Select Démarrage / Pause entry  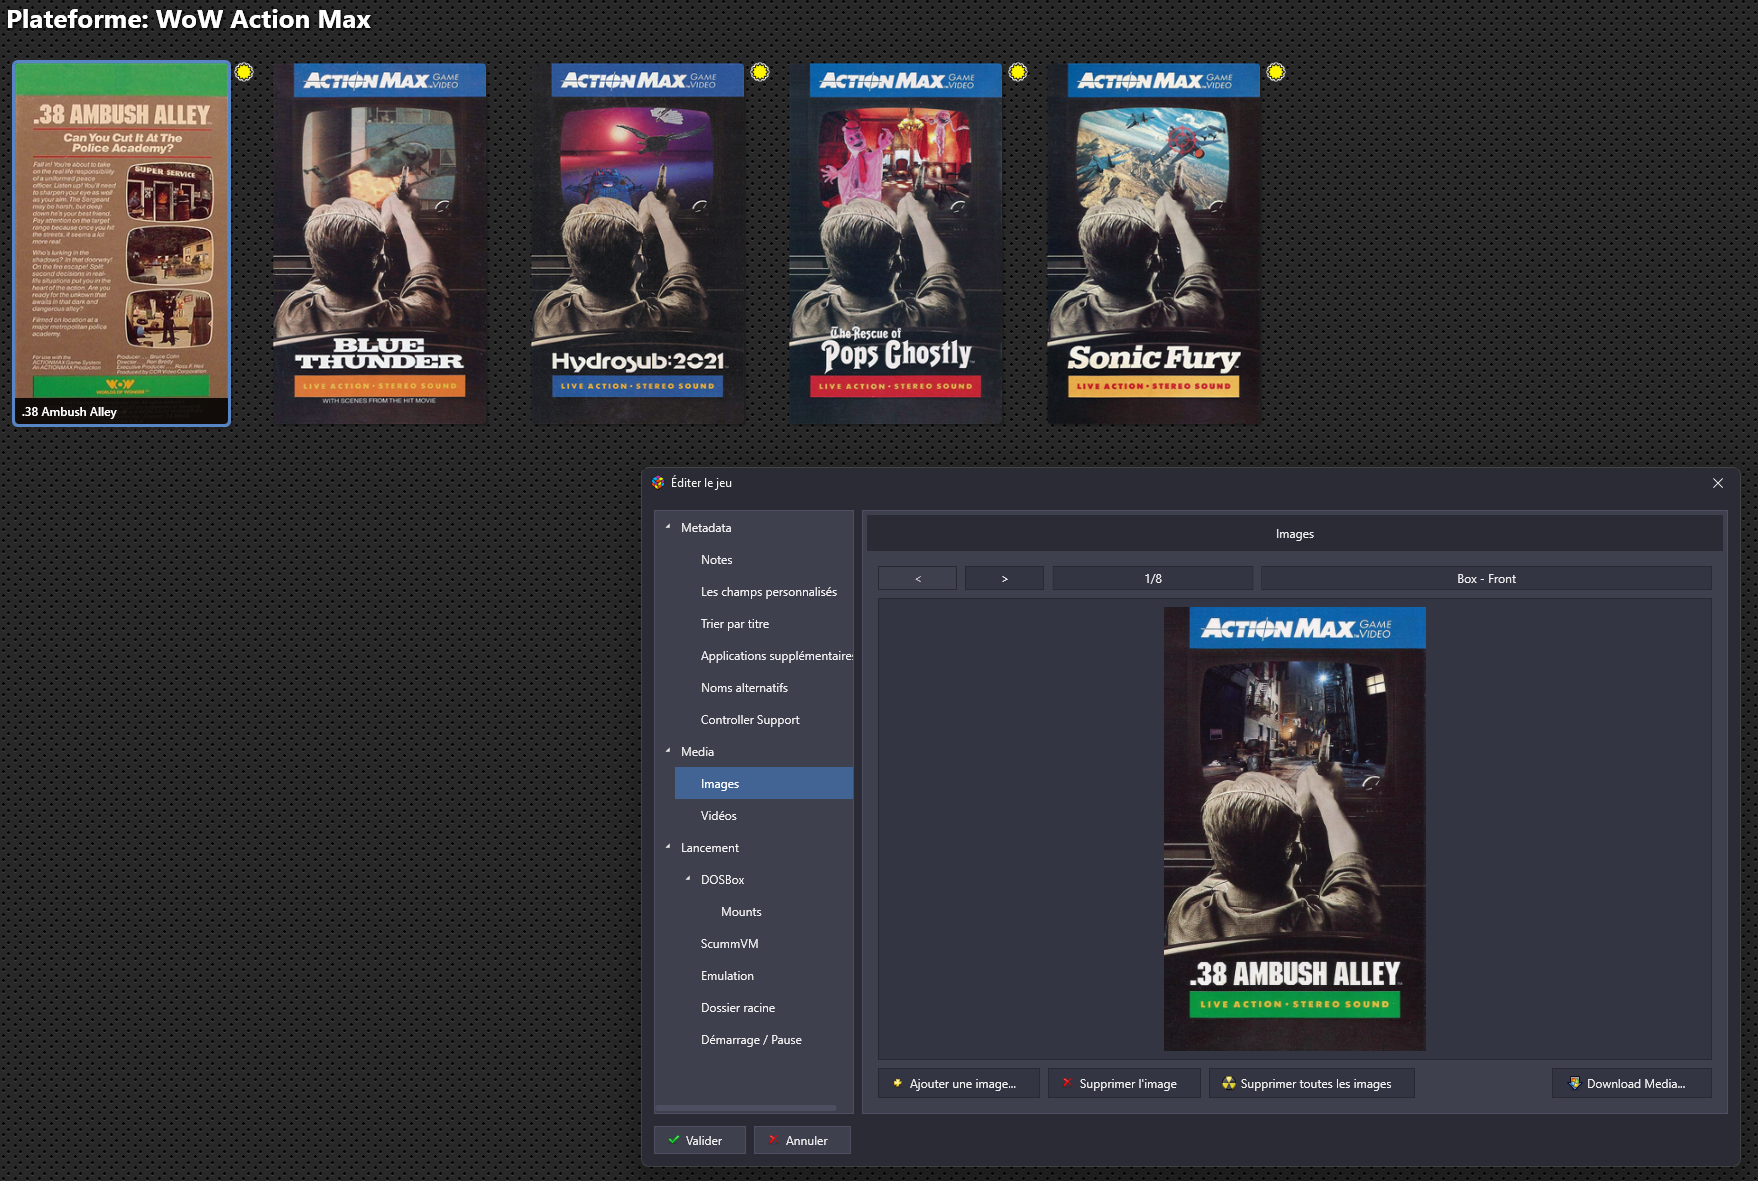(x=751, y=1040)
